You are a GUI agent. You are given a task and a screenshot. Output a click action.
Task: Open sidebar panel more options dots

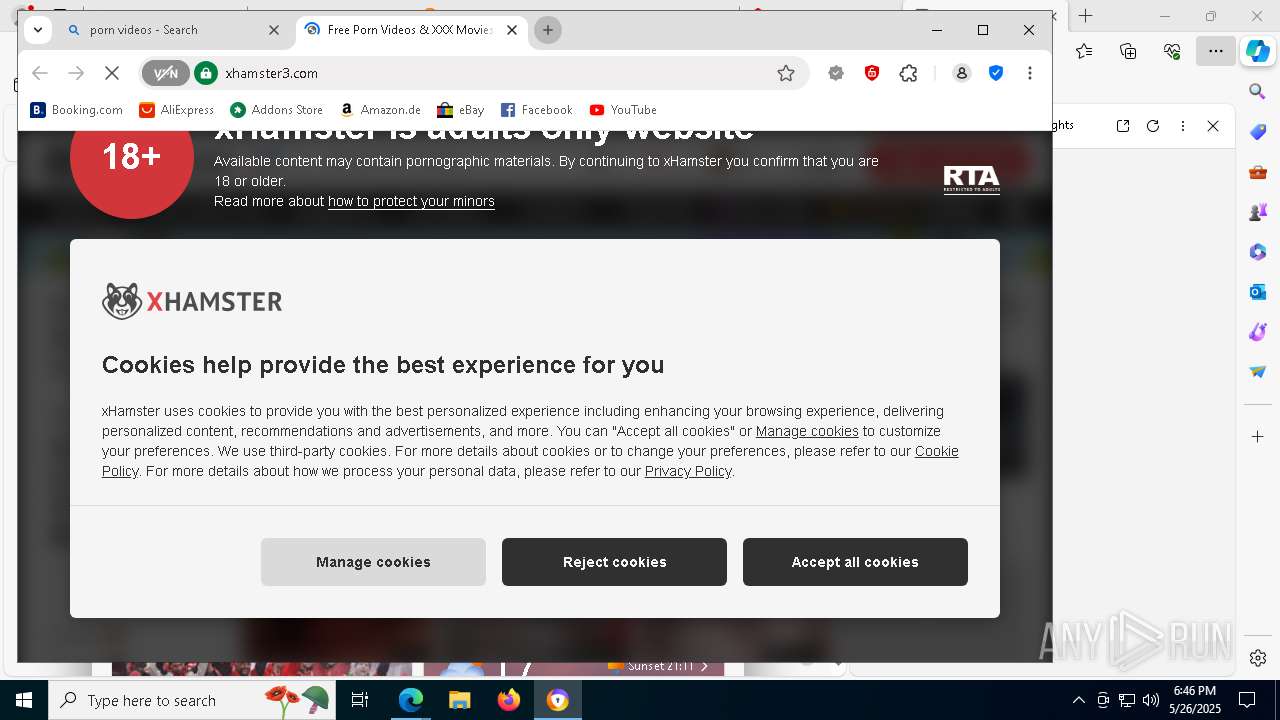point(1183,126)
